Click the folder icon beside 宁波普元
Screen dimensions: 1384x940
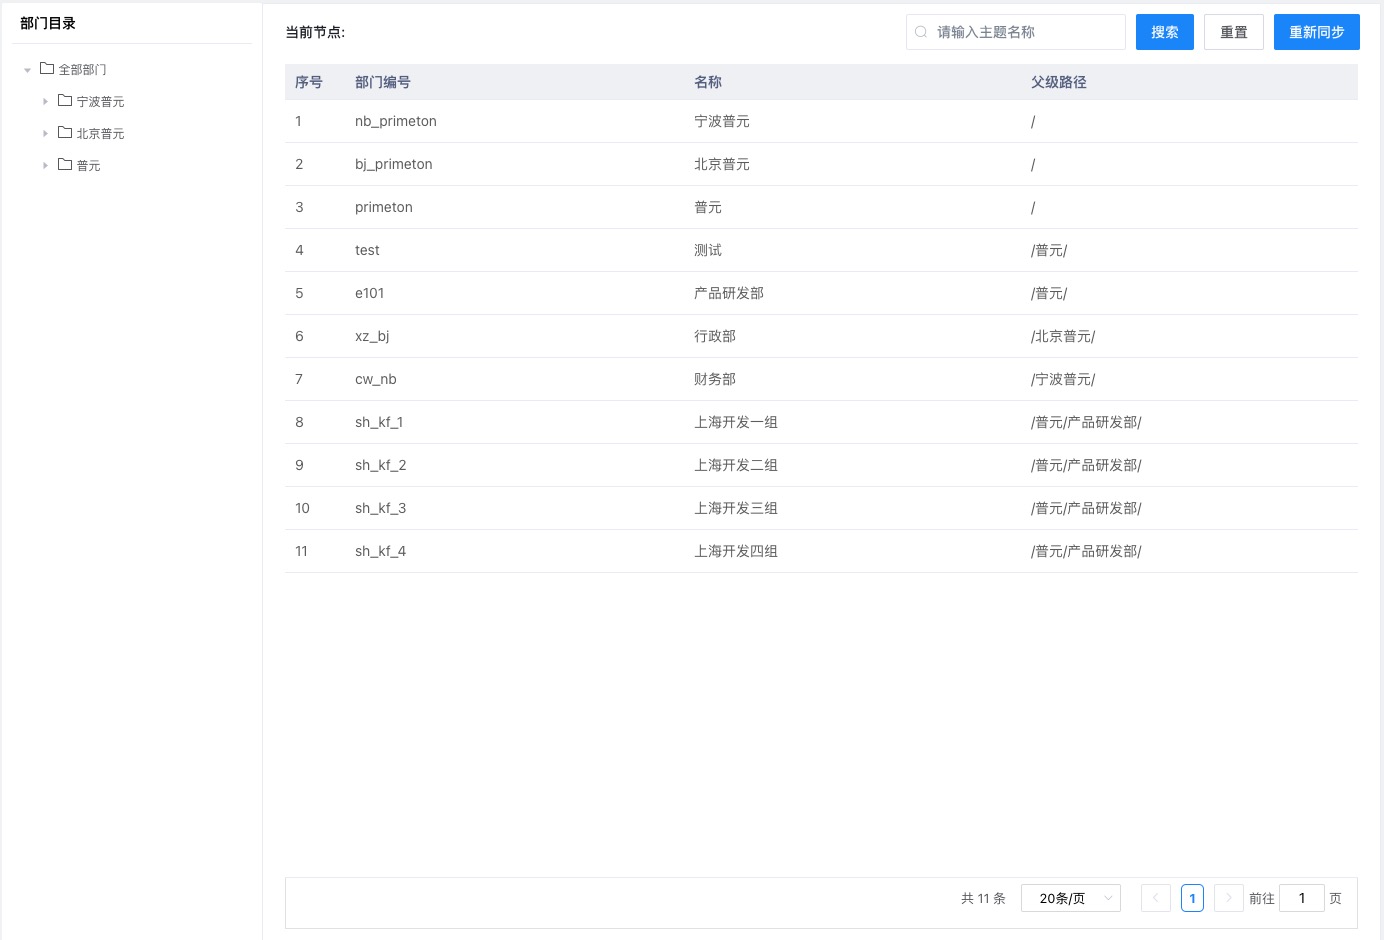[64, 100]
